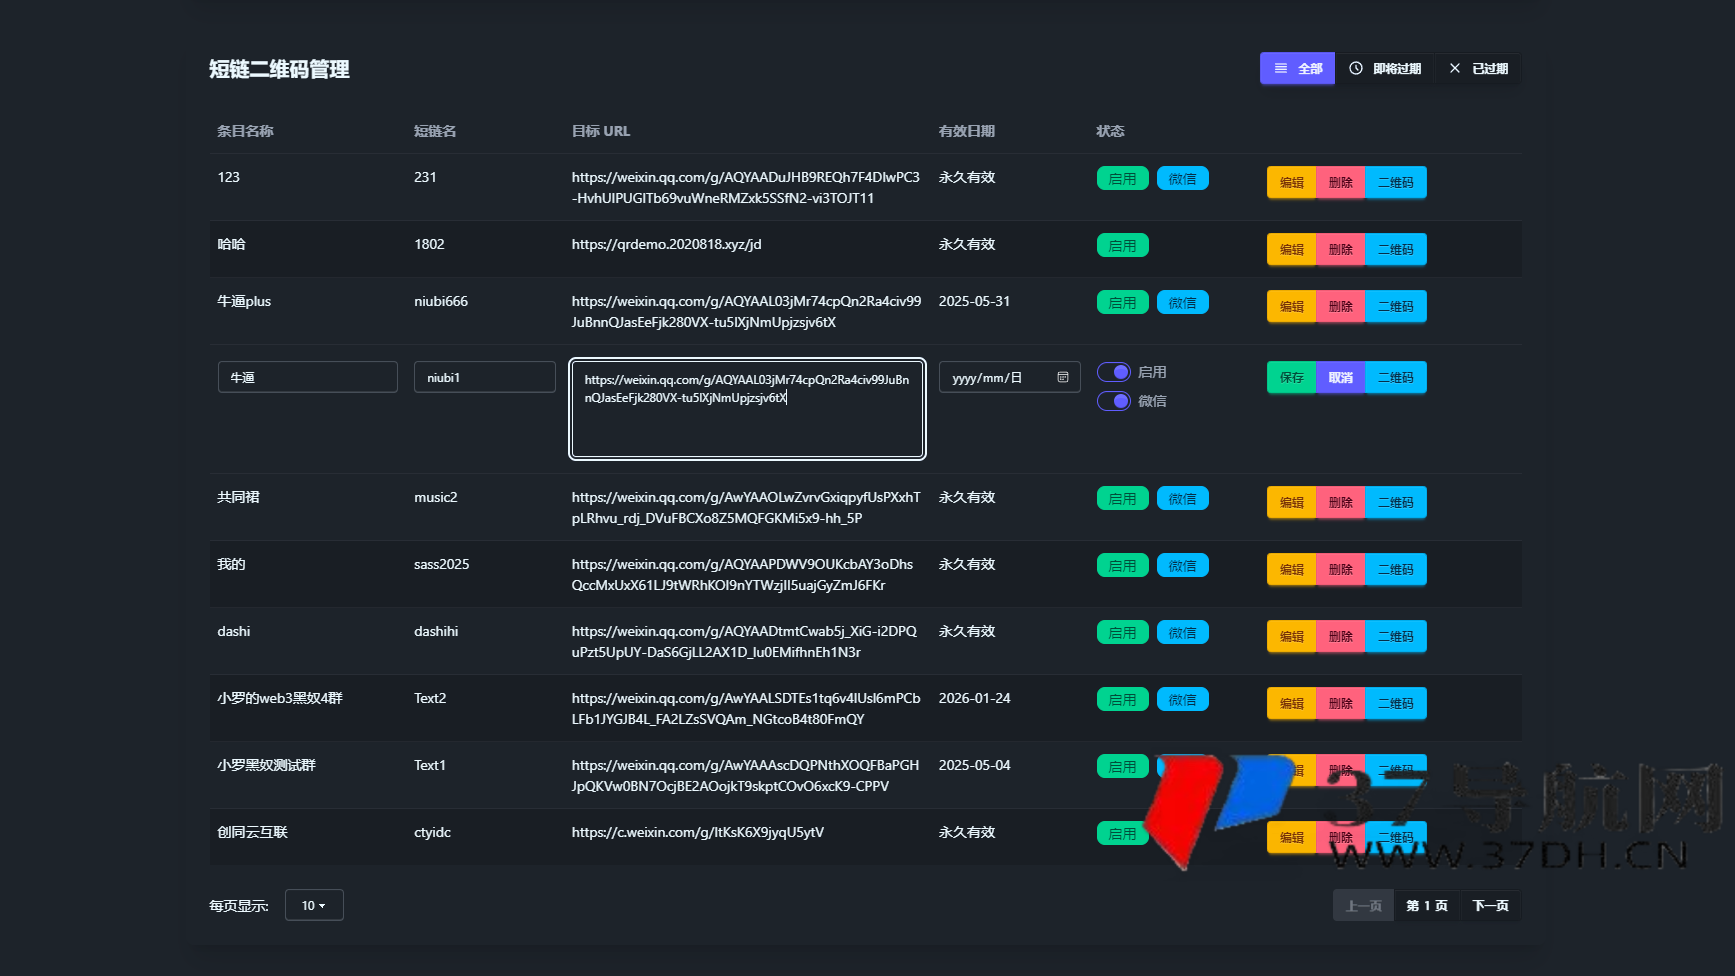Click the 微信 badge on dashi row

click(1182, 633)
